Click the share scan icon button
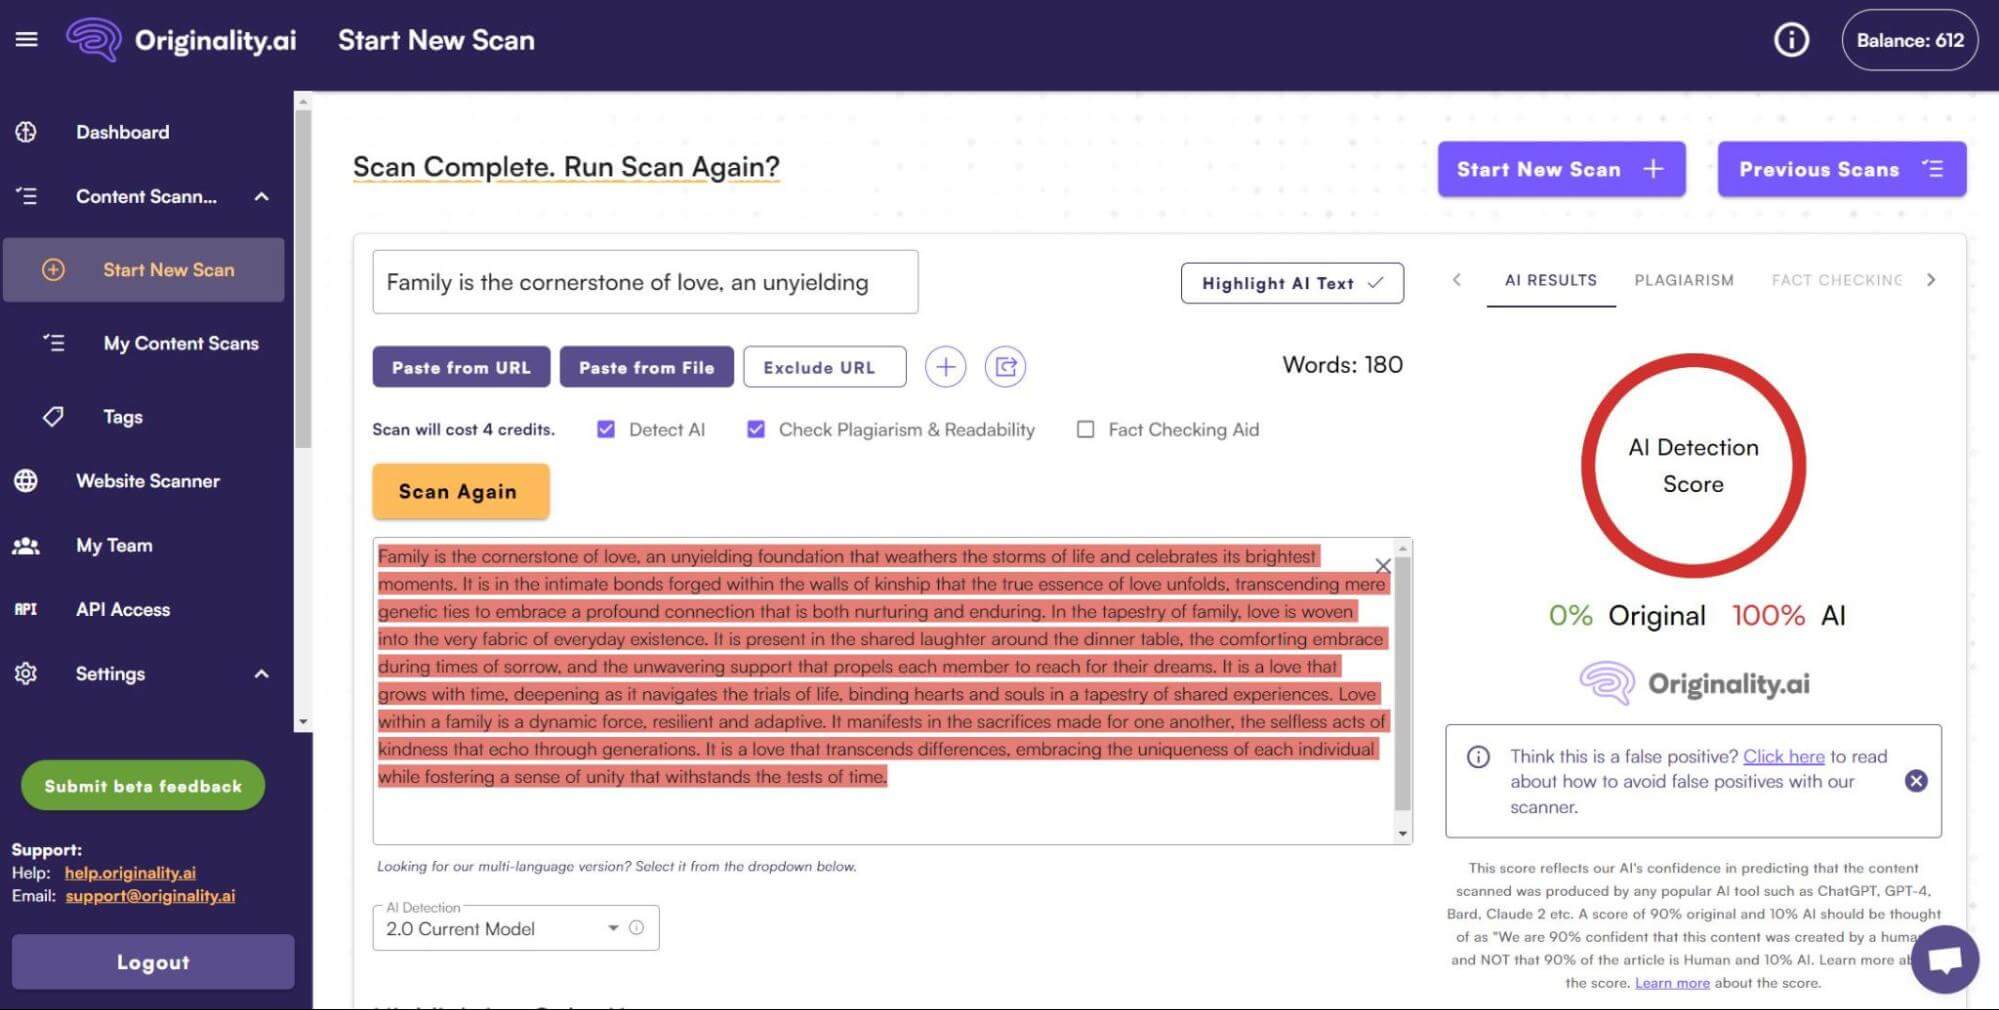This screenshot has height=1010, width=1999. click(1005, 367)
